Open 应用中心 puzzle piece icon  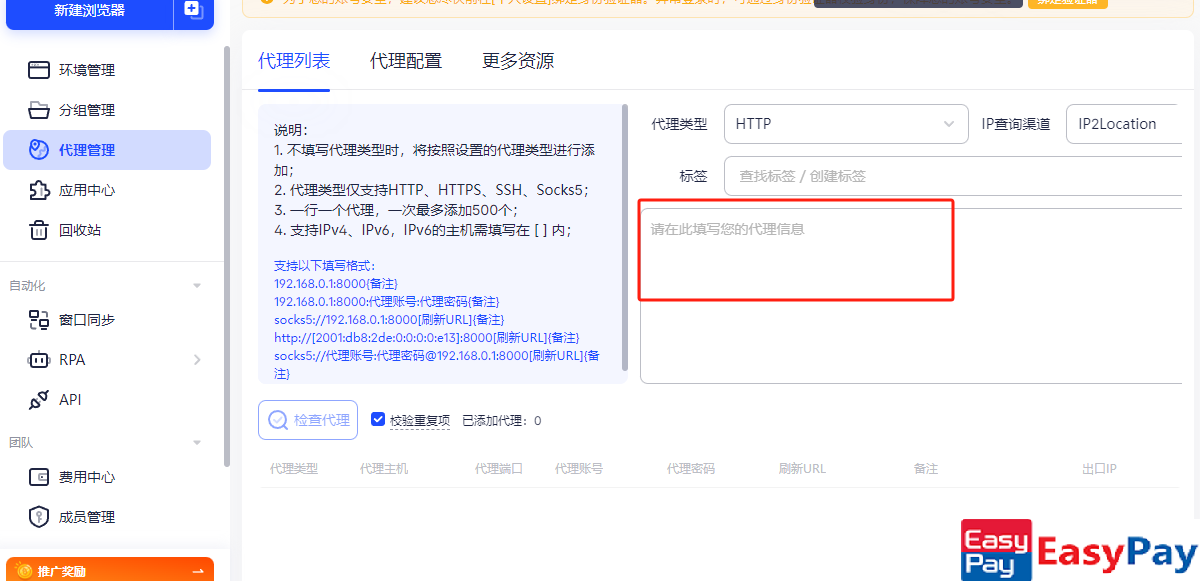tap(39, 190)
